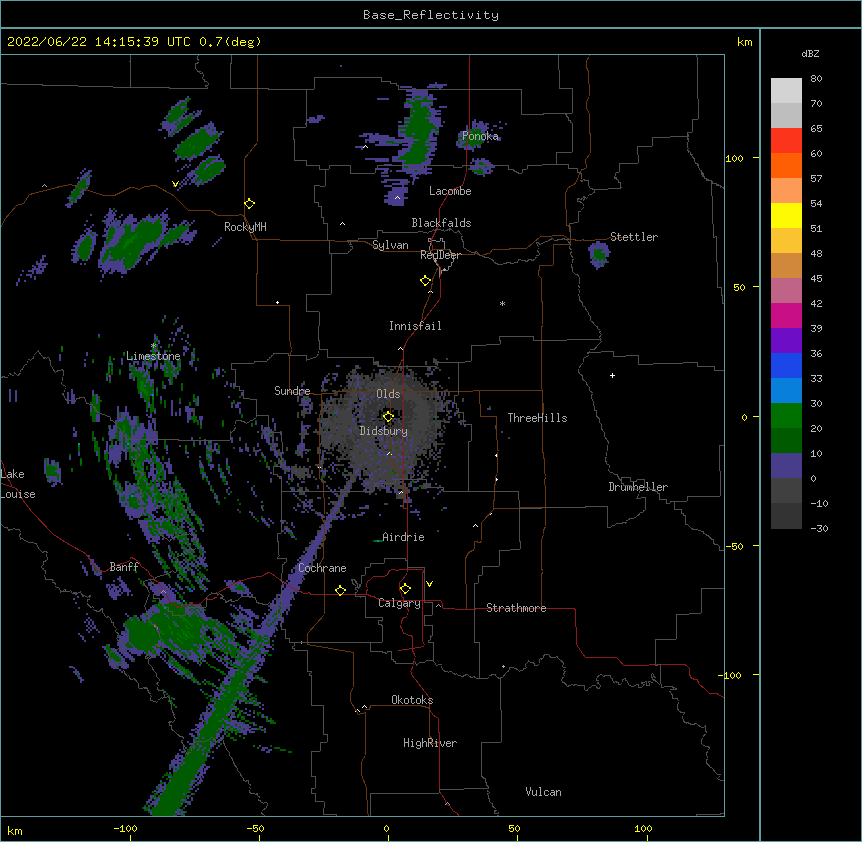Click the Base_Reflectivity title
Image resolution: width=862 pixels, height=842 pixels.
pyautogui.click(x=431, y=15)
